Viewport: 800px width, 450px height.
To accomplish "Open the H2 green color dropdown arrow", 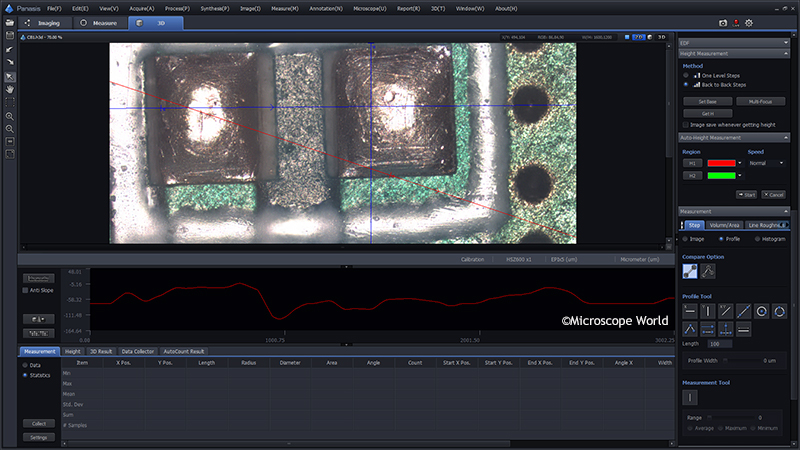I will 740,176.
